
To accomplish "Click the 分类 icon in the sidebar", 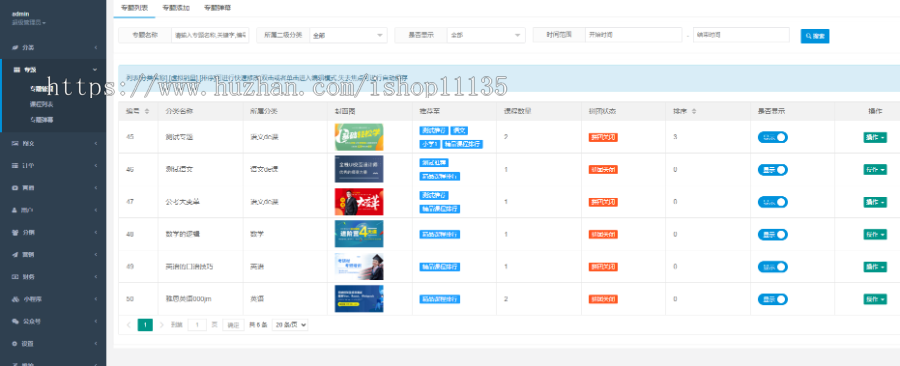I will 15,47.
